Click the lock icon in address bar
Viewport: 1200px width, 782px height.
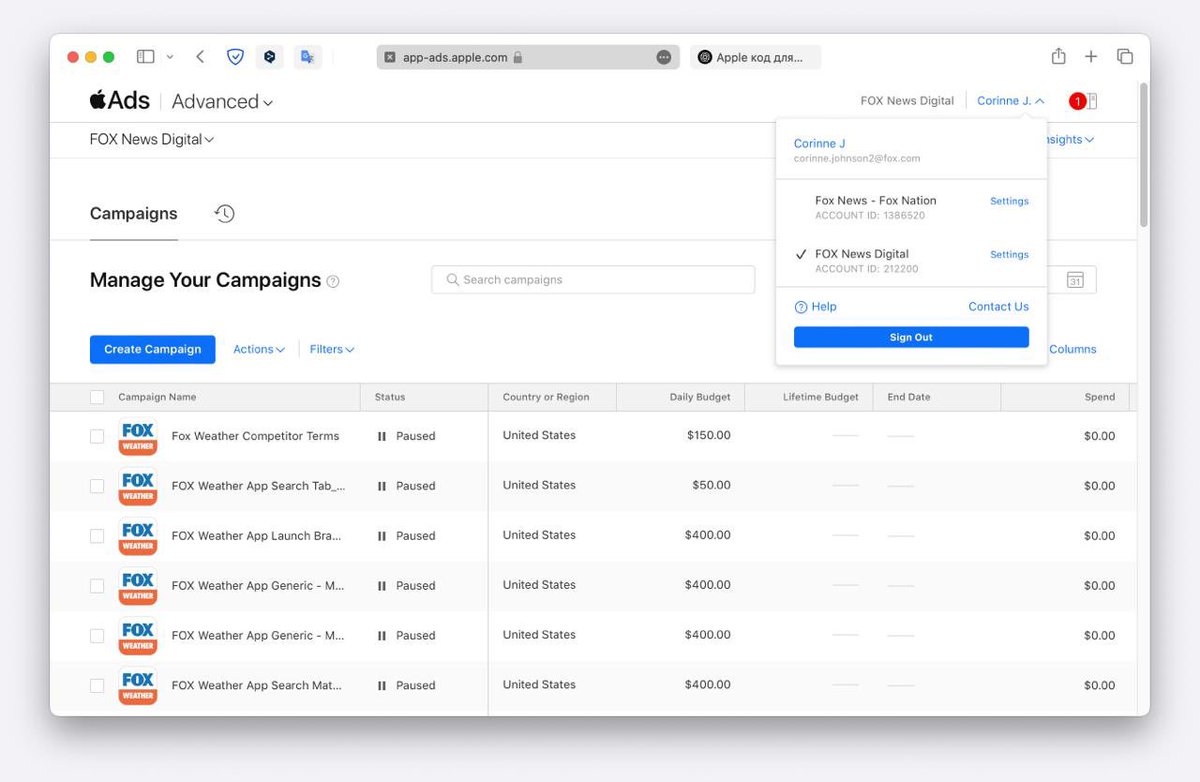tap(517, 57)
